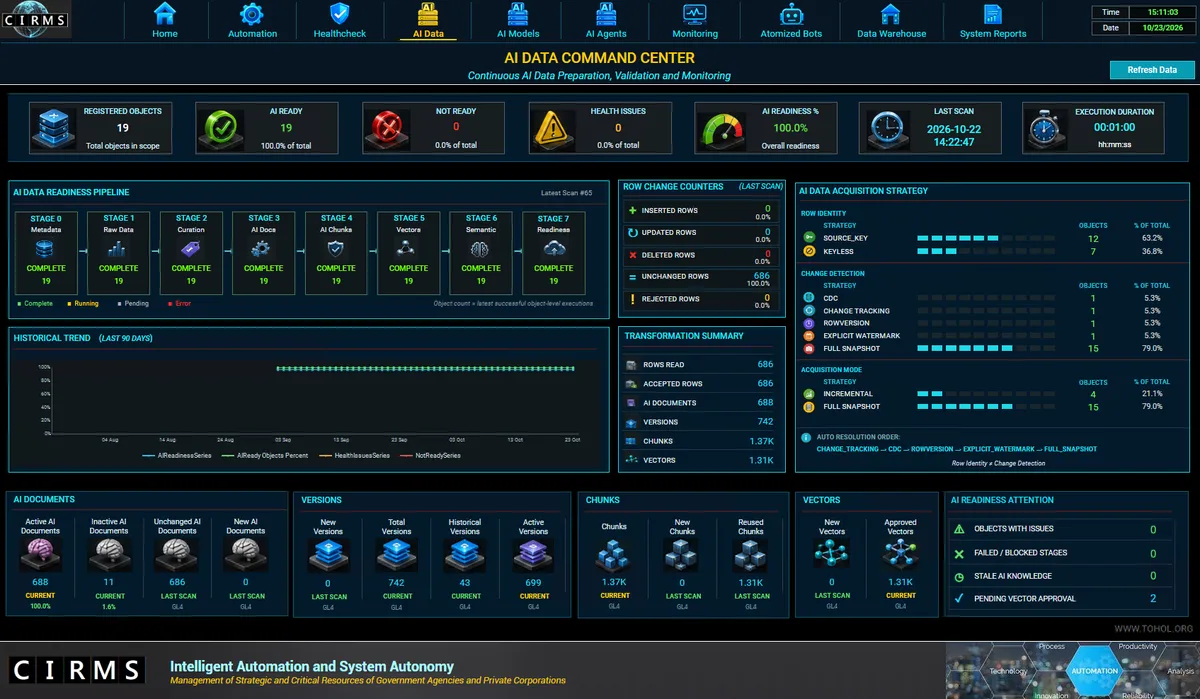This screenshot has height=699, width=1200.
Task: Click the INCREMENTAL acquisition mode bar
Action: tap(985, 394)
